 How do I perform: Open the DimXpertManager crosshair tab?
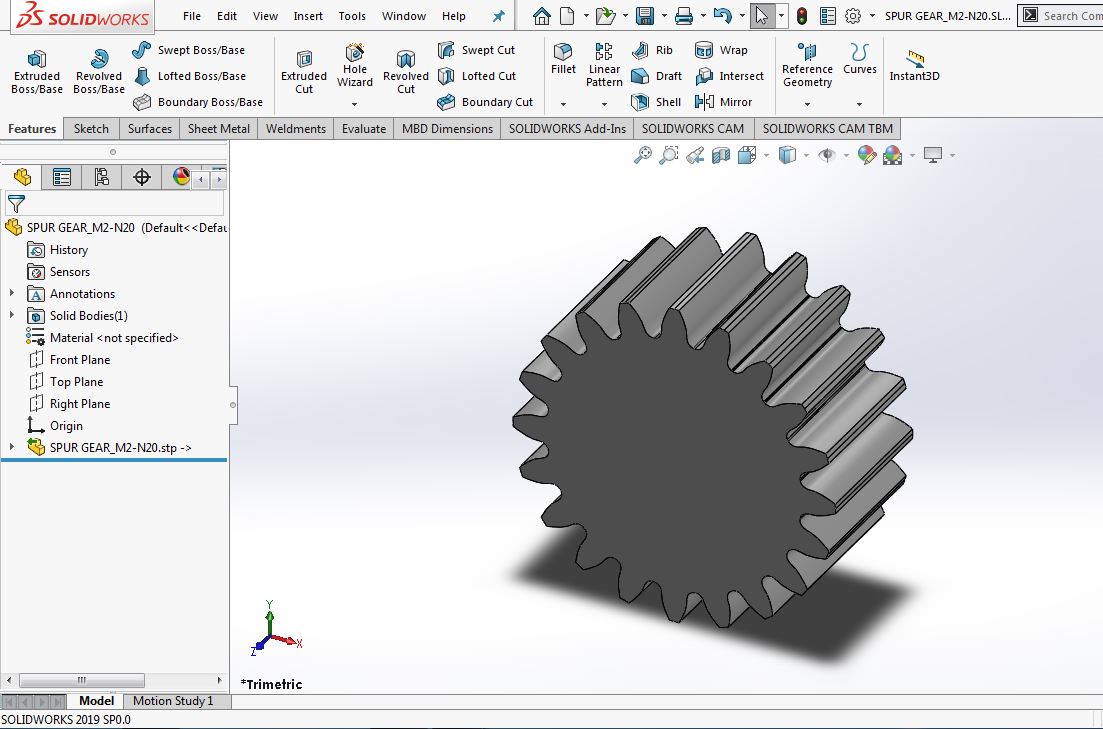pos(141,177)
